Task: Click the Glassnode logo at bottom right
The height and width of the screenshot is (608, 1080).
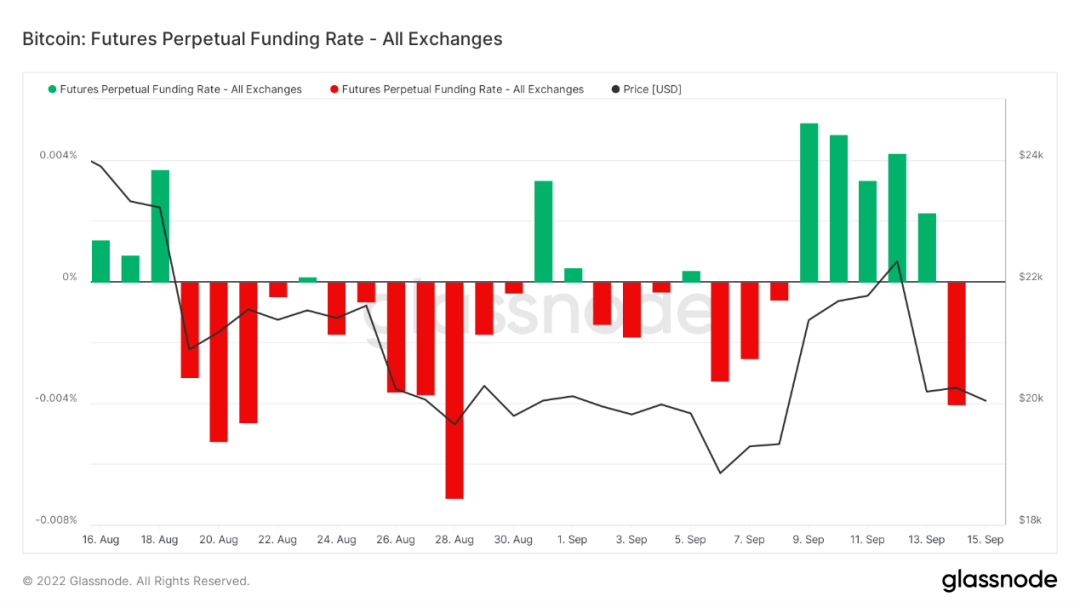Action: tap(998, 580)
